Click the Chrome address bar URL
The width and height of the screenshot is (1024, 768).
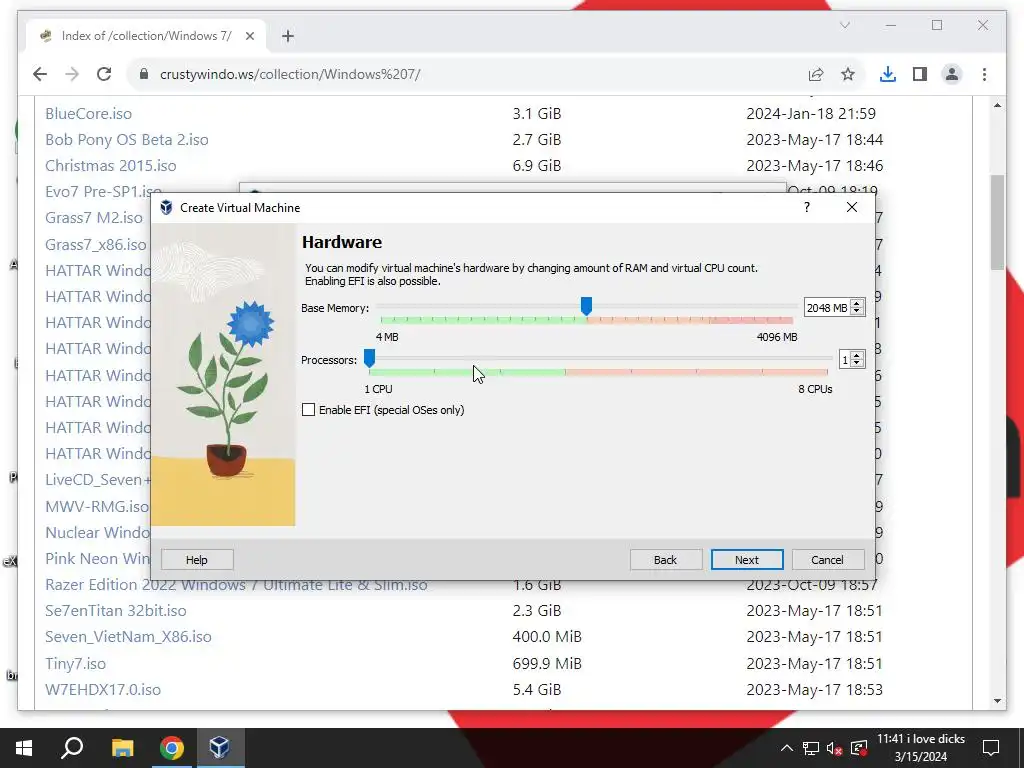[x=290, y=74]
